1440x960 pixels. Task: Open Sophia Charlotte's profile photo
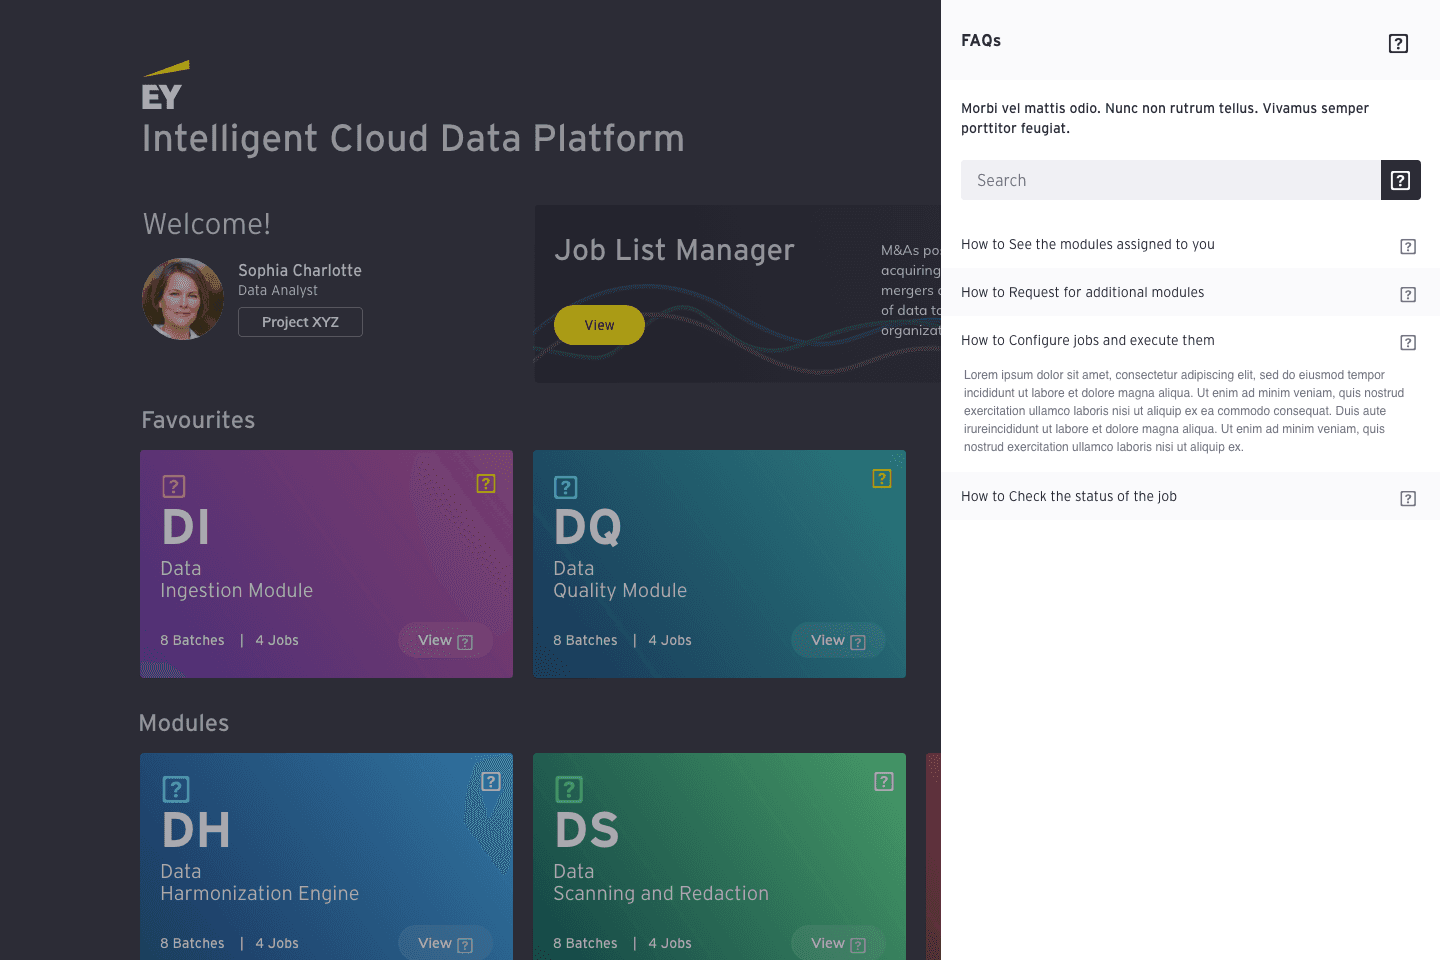(x=183, y=299)
